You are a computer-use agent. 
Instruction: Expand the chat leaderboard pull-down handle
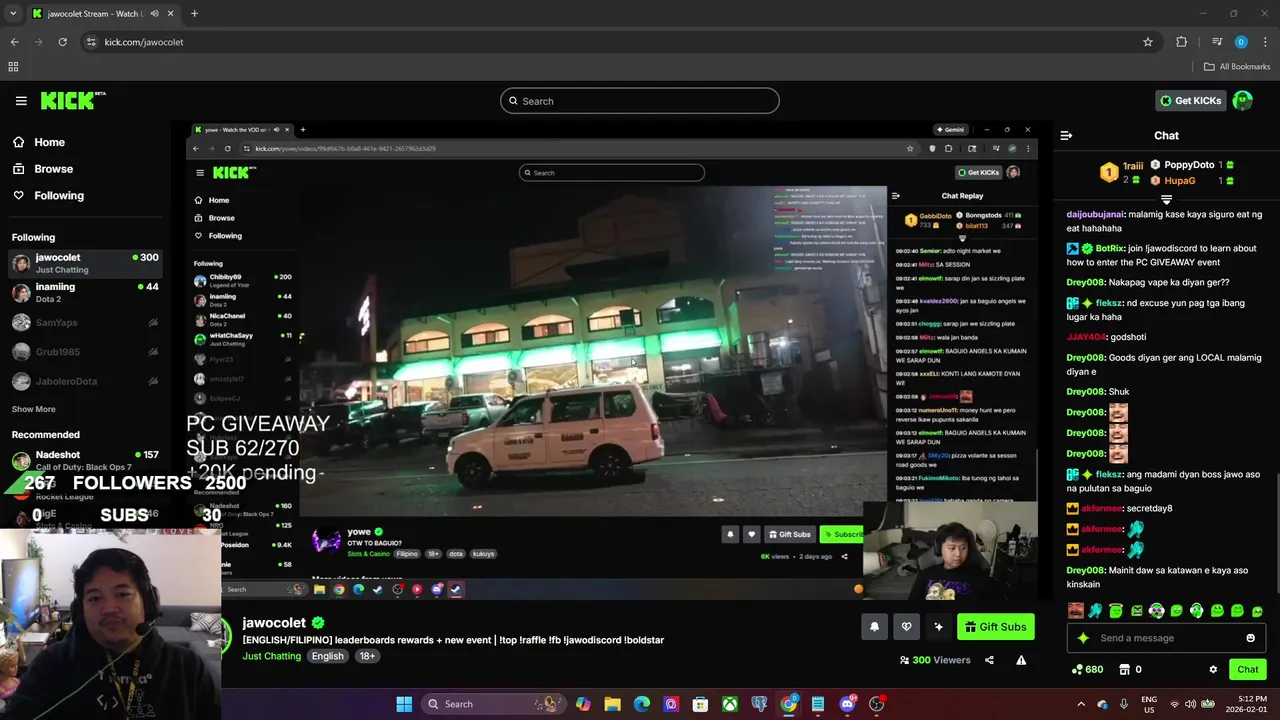tap(1166, 200)
